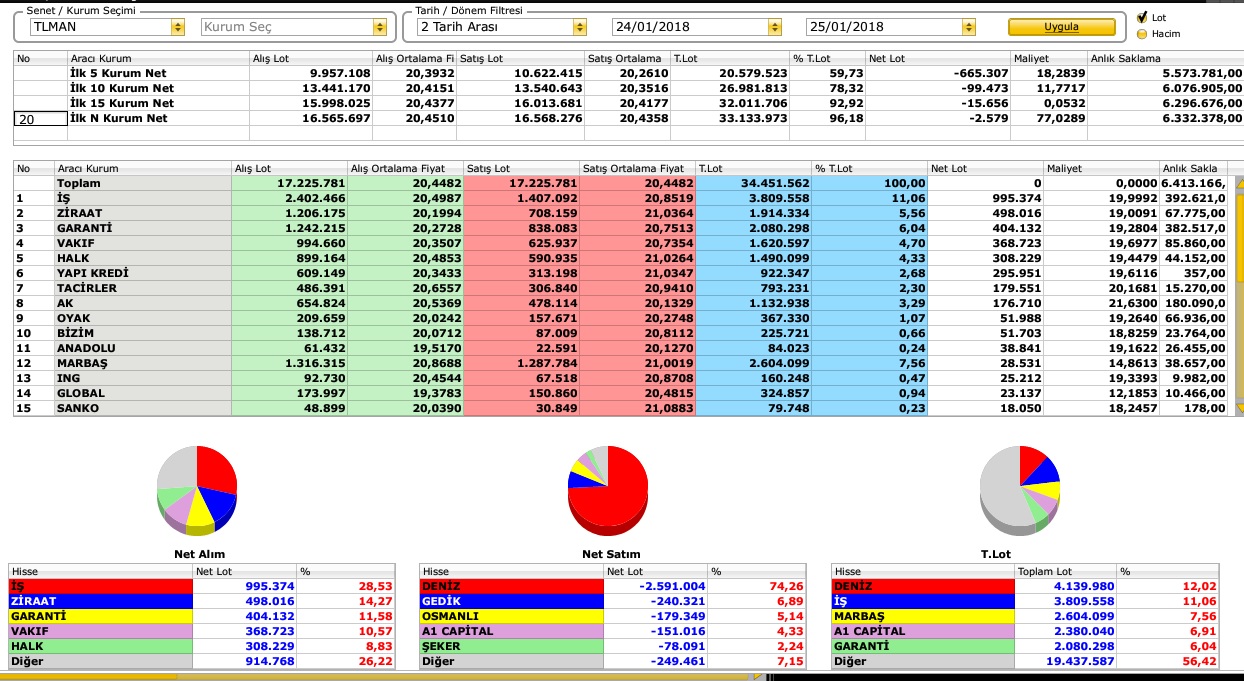Click the scroll down arrow of main table
This screenshot has height=681, width=1244.
(1240, 408)
